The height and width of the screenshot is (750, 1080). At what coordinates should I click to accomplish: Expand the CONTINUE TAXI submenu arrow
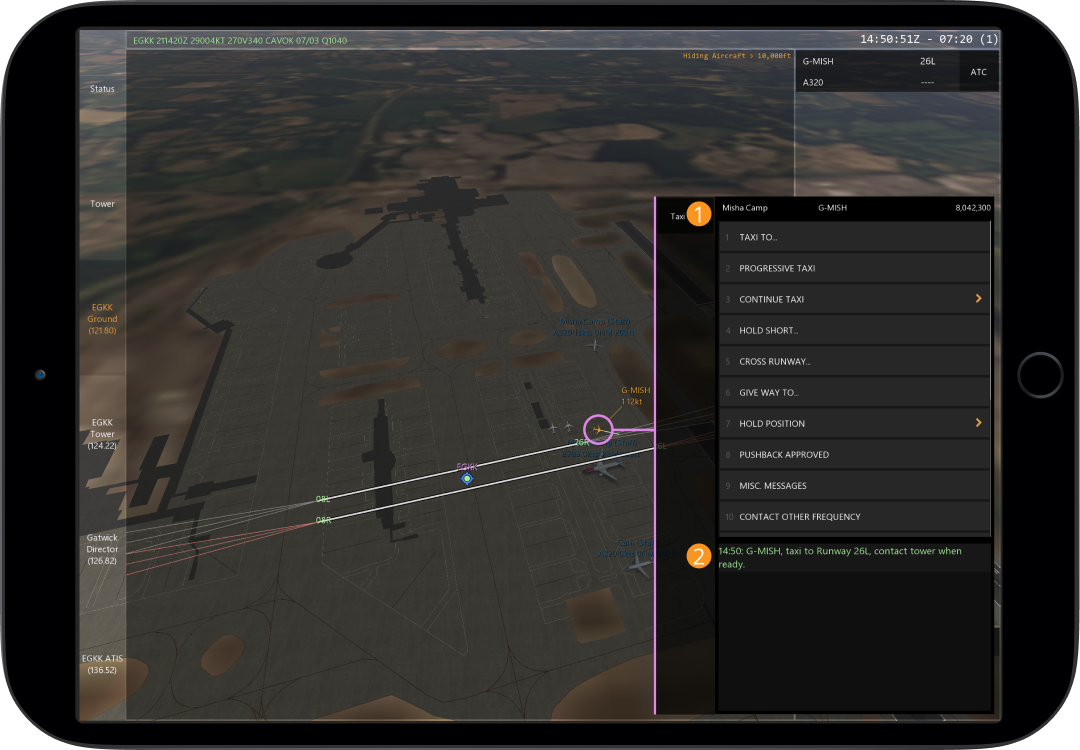[977, 299]
